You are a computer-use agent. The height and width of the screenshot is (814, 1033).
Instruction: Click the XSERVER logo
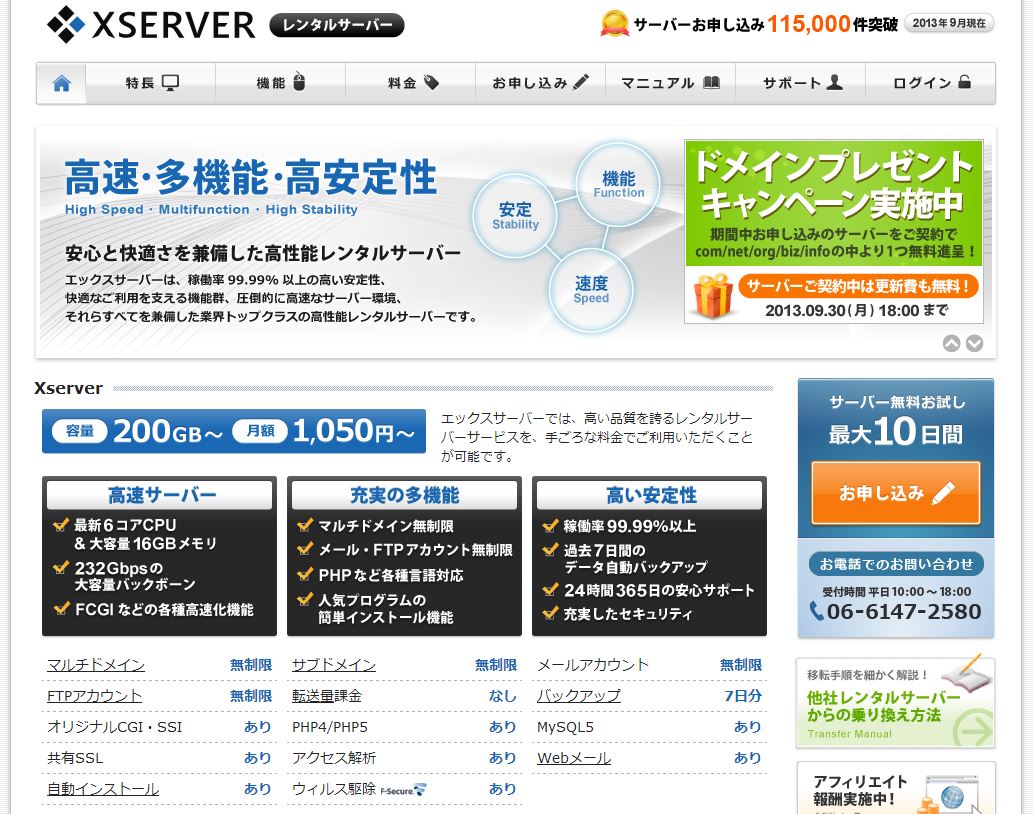(151, 25)
